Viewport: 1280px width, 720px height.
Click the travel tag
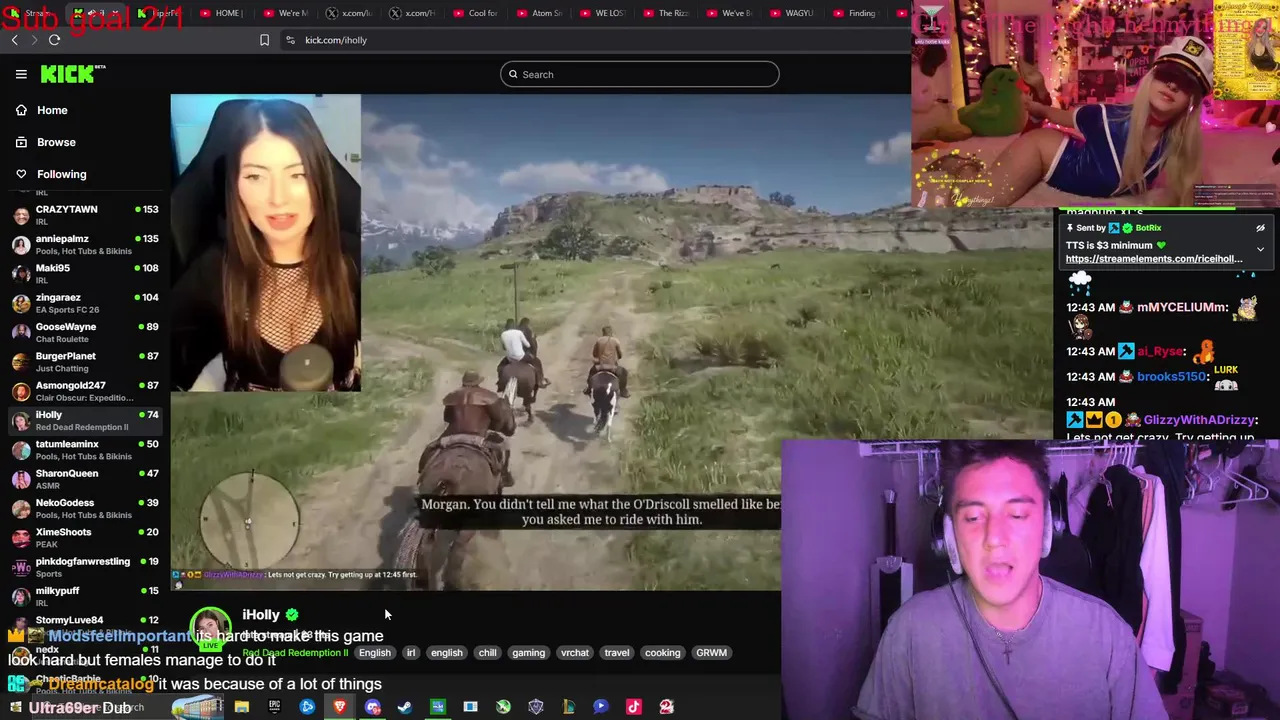pyautogui.click(x=617, y=653)
